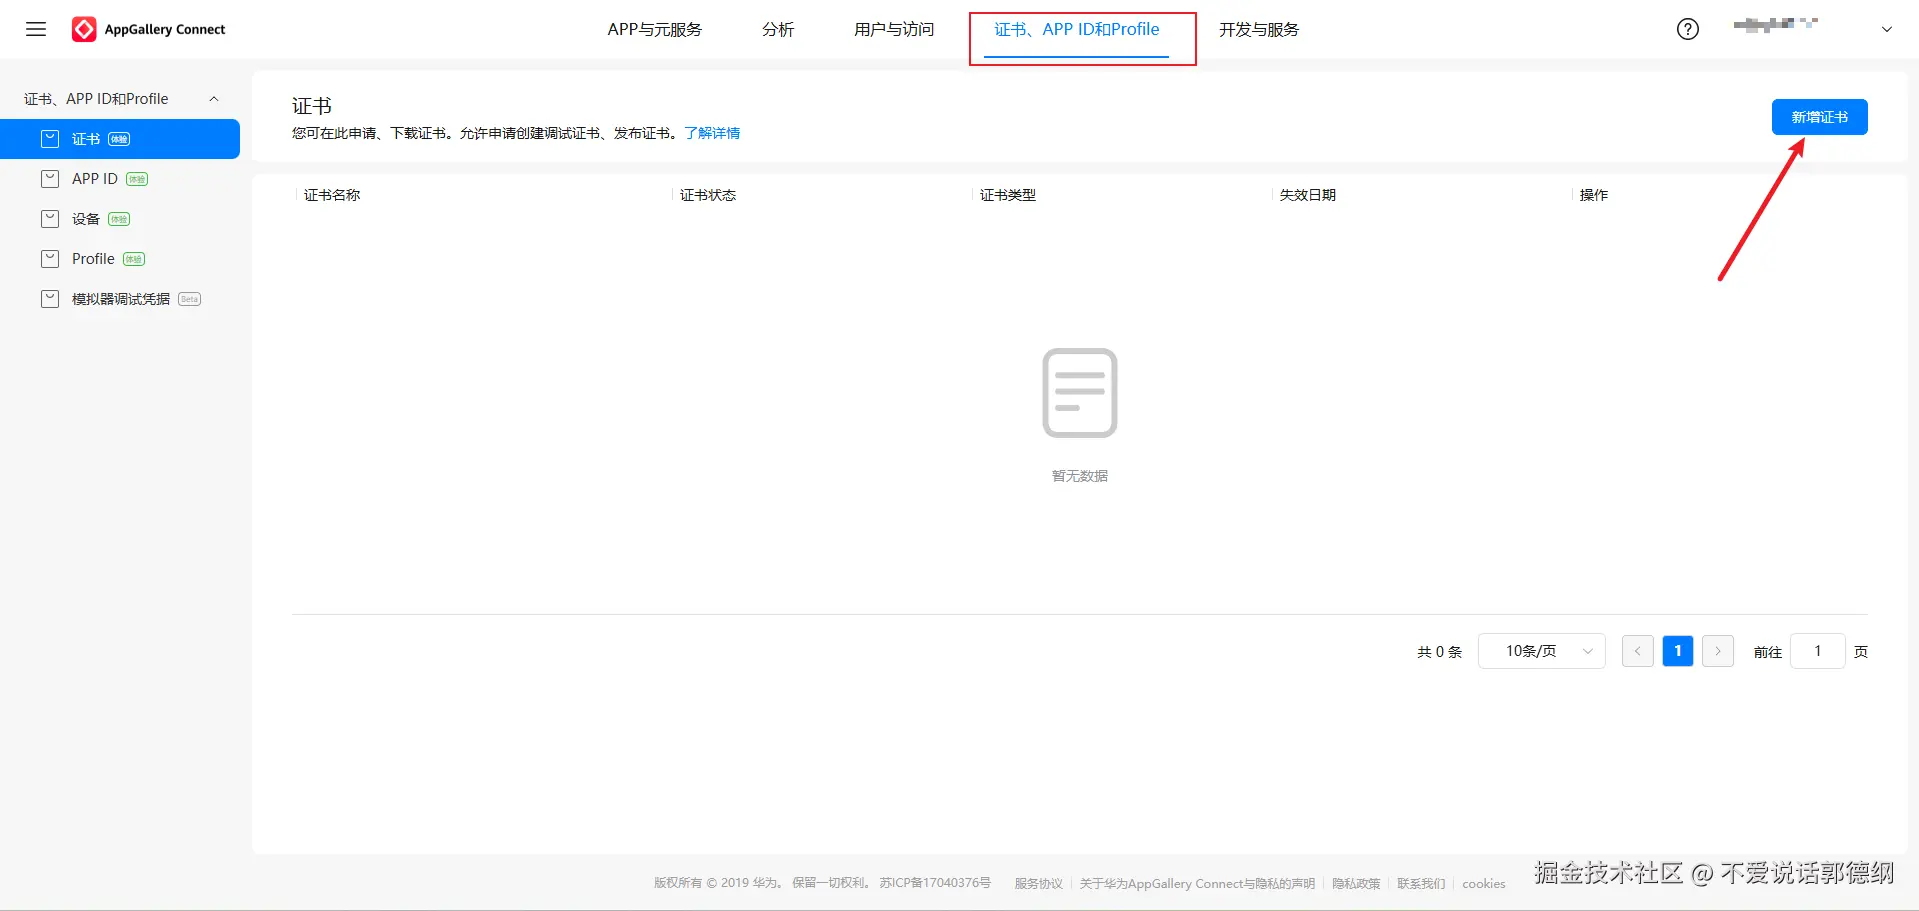Click the AppGallery Connect logo
Image resolution: width=1919 pixels, height=911 pixels.
[149, 29]
